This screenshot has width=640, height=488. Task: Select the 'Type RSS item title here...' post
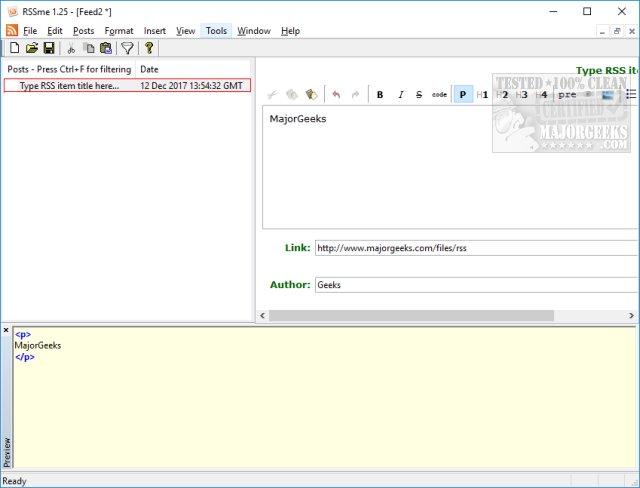[x=69, y=86]
